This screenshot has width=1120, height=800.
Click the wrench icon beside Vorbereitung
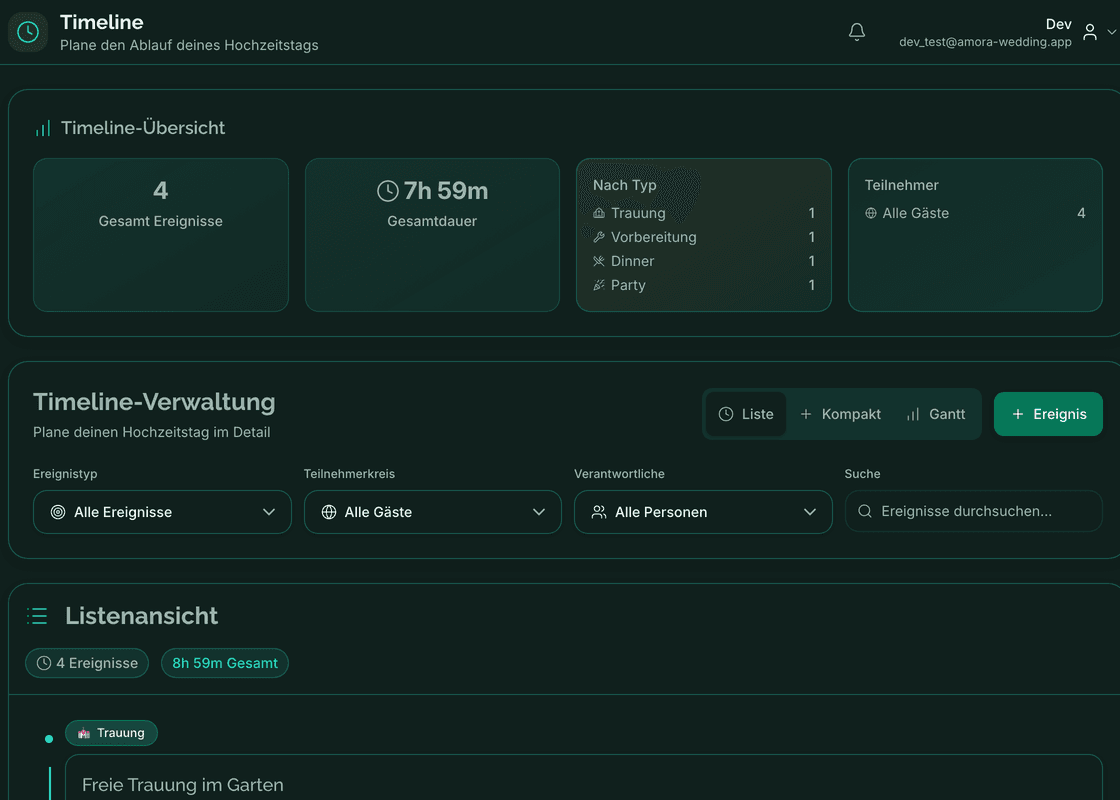coord(599,237)
